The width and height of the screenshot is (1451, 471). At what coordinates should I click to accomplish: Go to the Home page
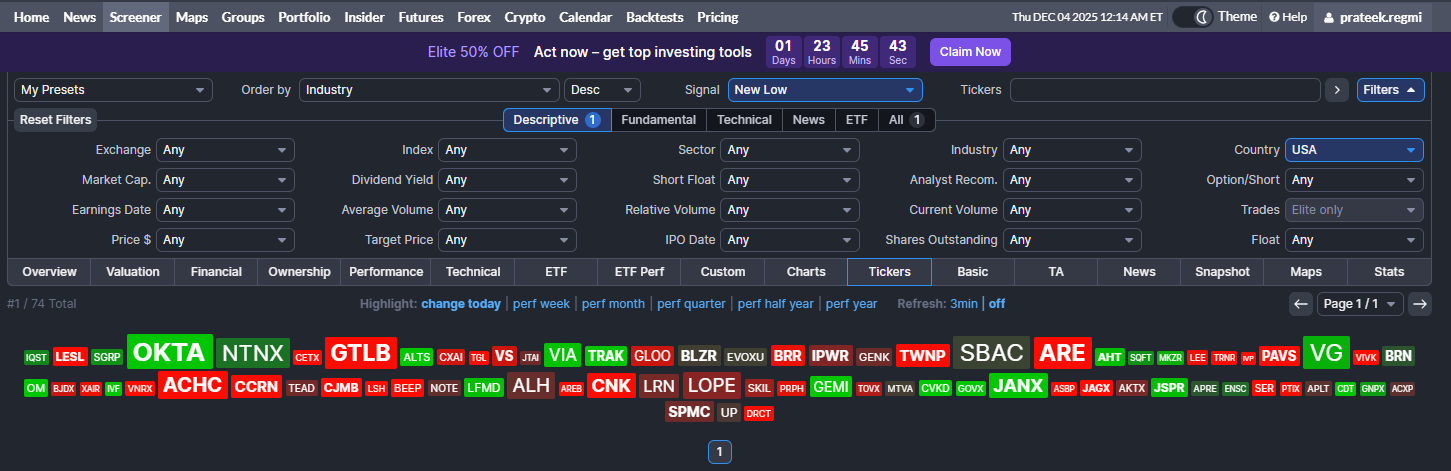point(31,17)
